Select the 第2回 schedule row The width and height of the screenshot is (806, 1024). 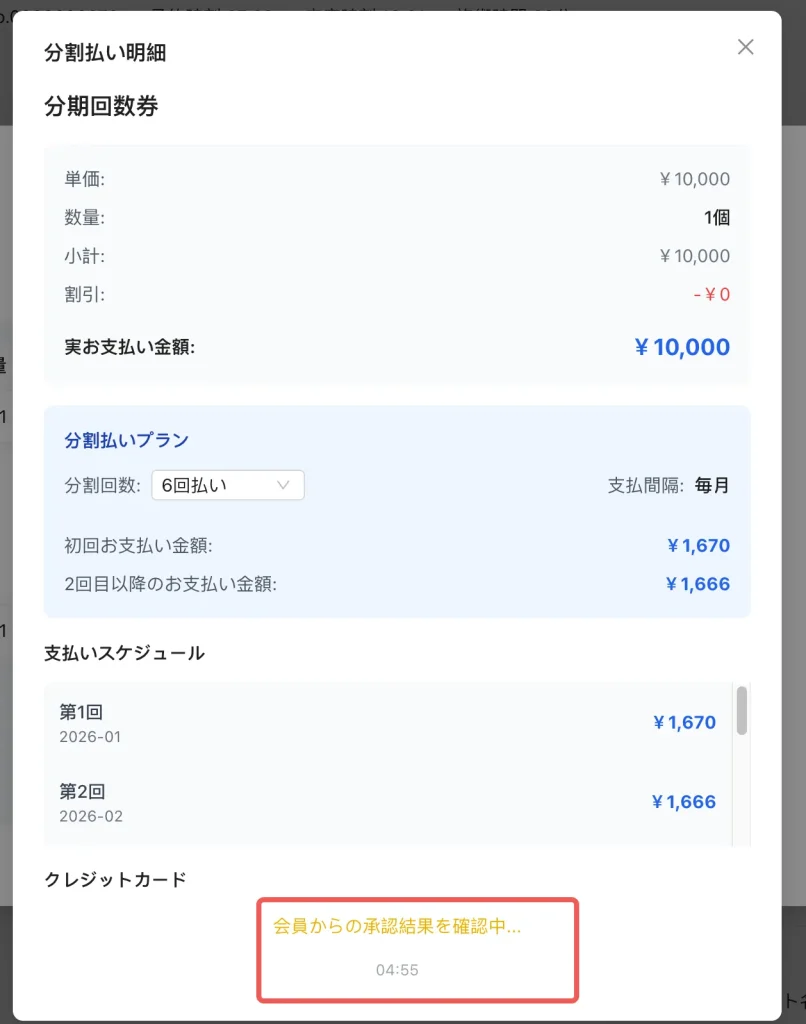tap(388, 802)
